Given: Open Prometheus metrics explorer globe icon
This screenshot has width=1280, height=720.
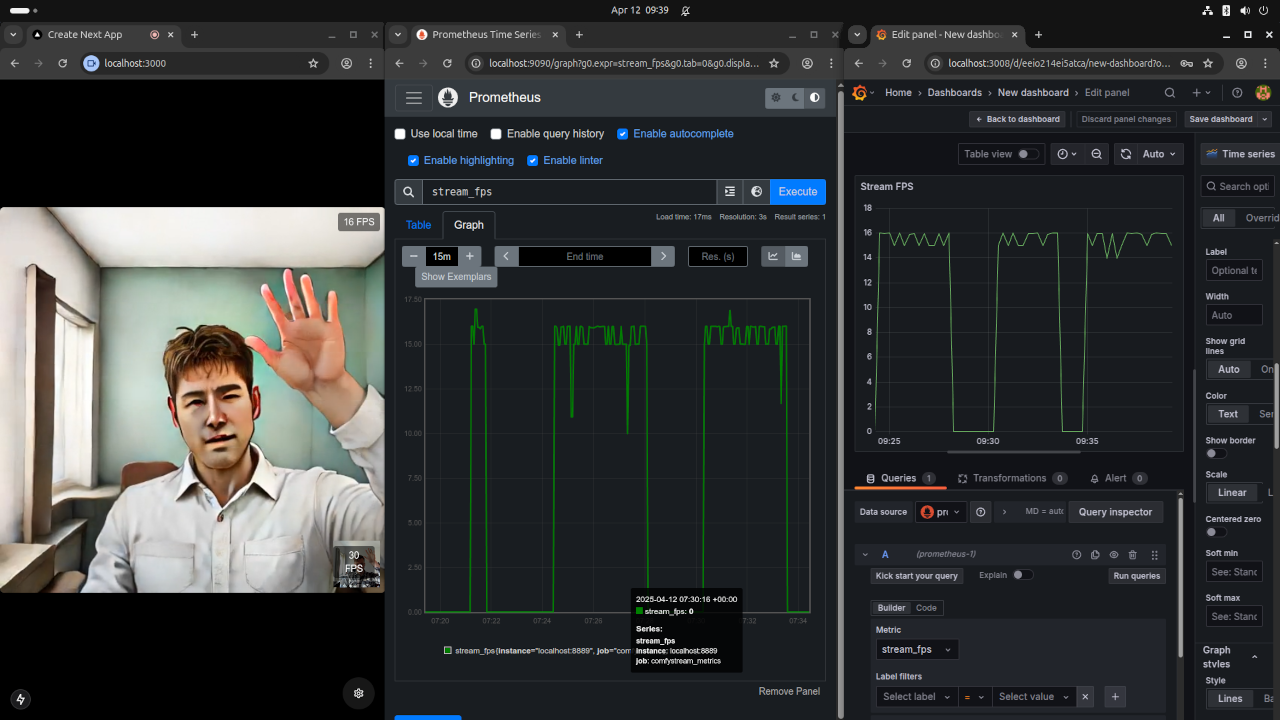Looking at the screenshot, I should point(757,192).
